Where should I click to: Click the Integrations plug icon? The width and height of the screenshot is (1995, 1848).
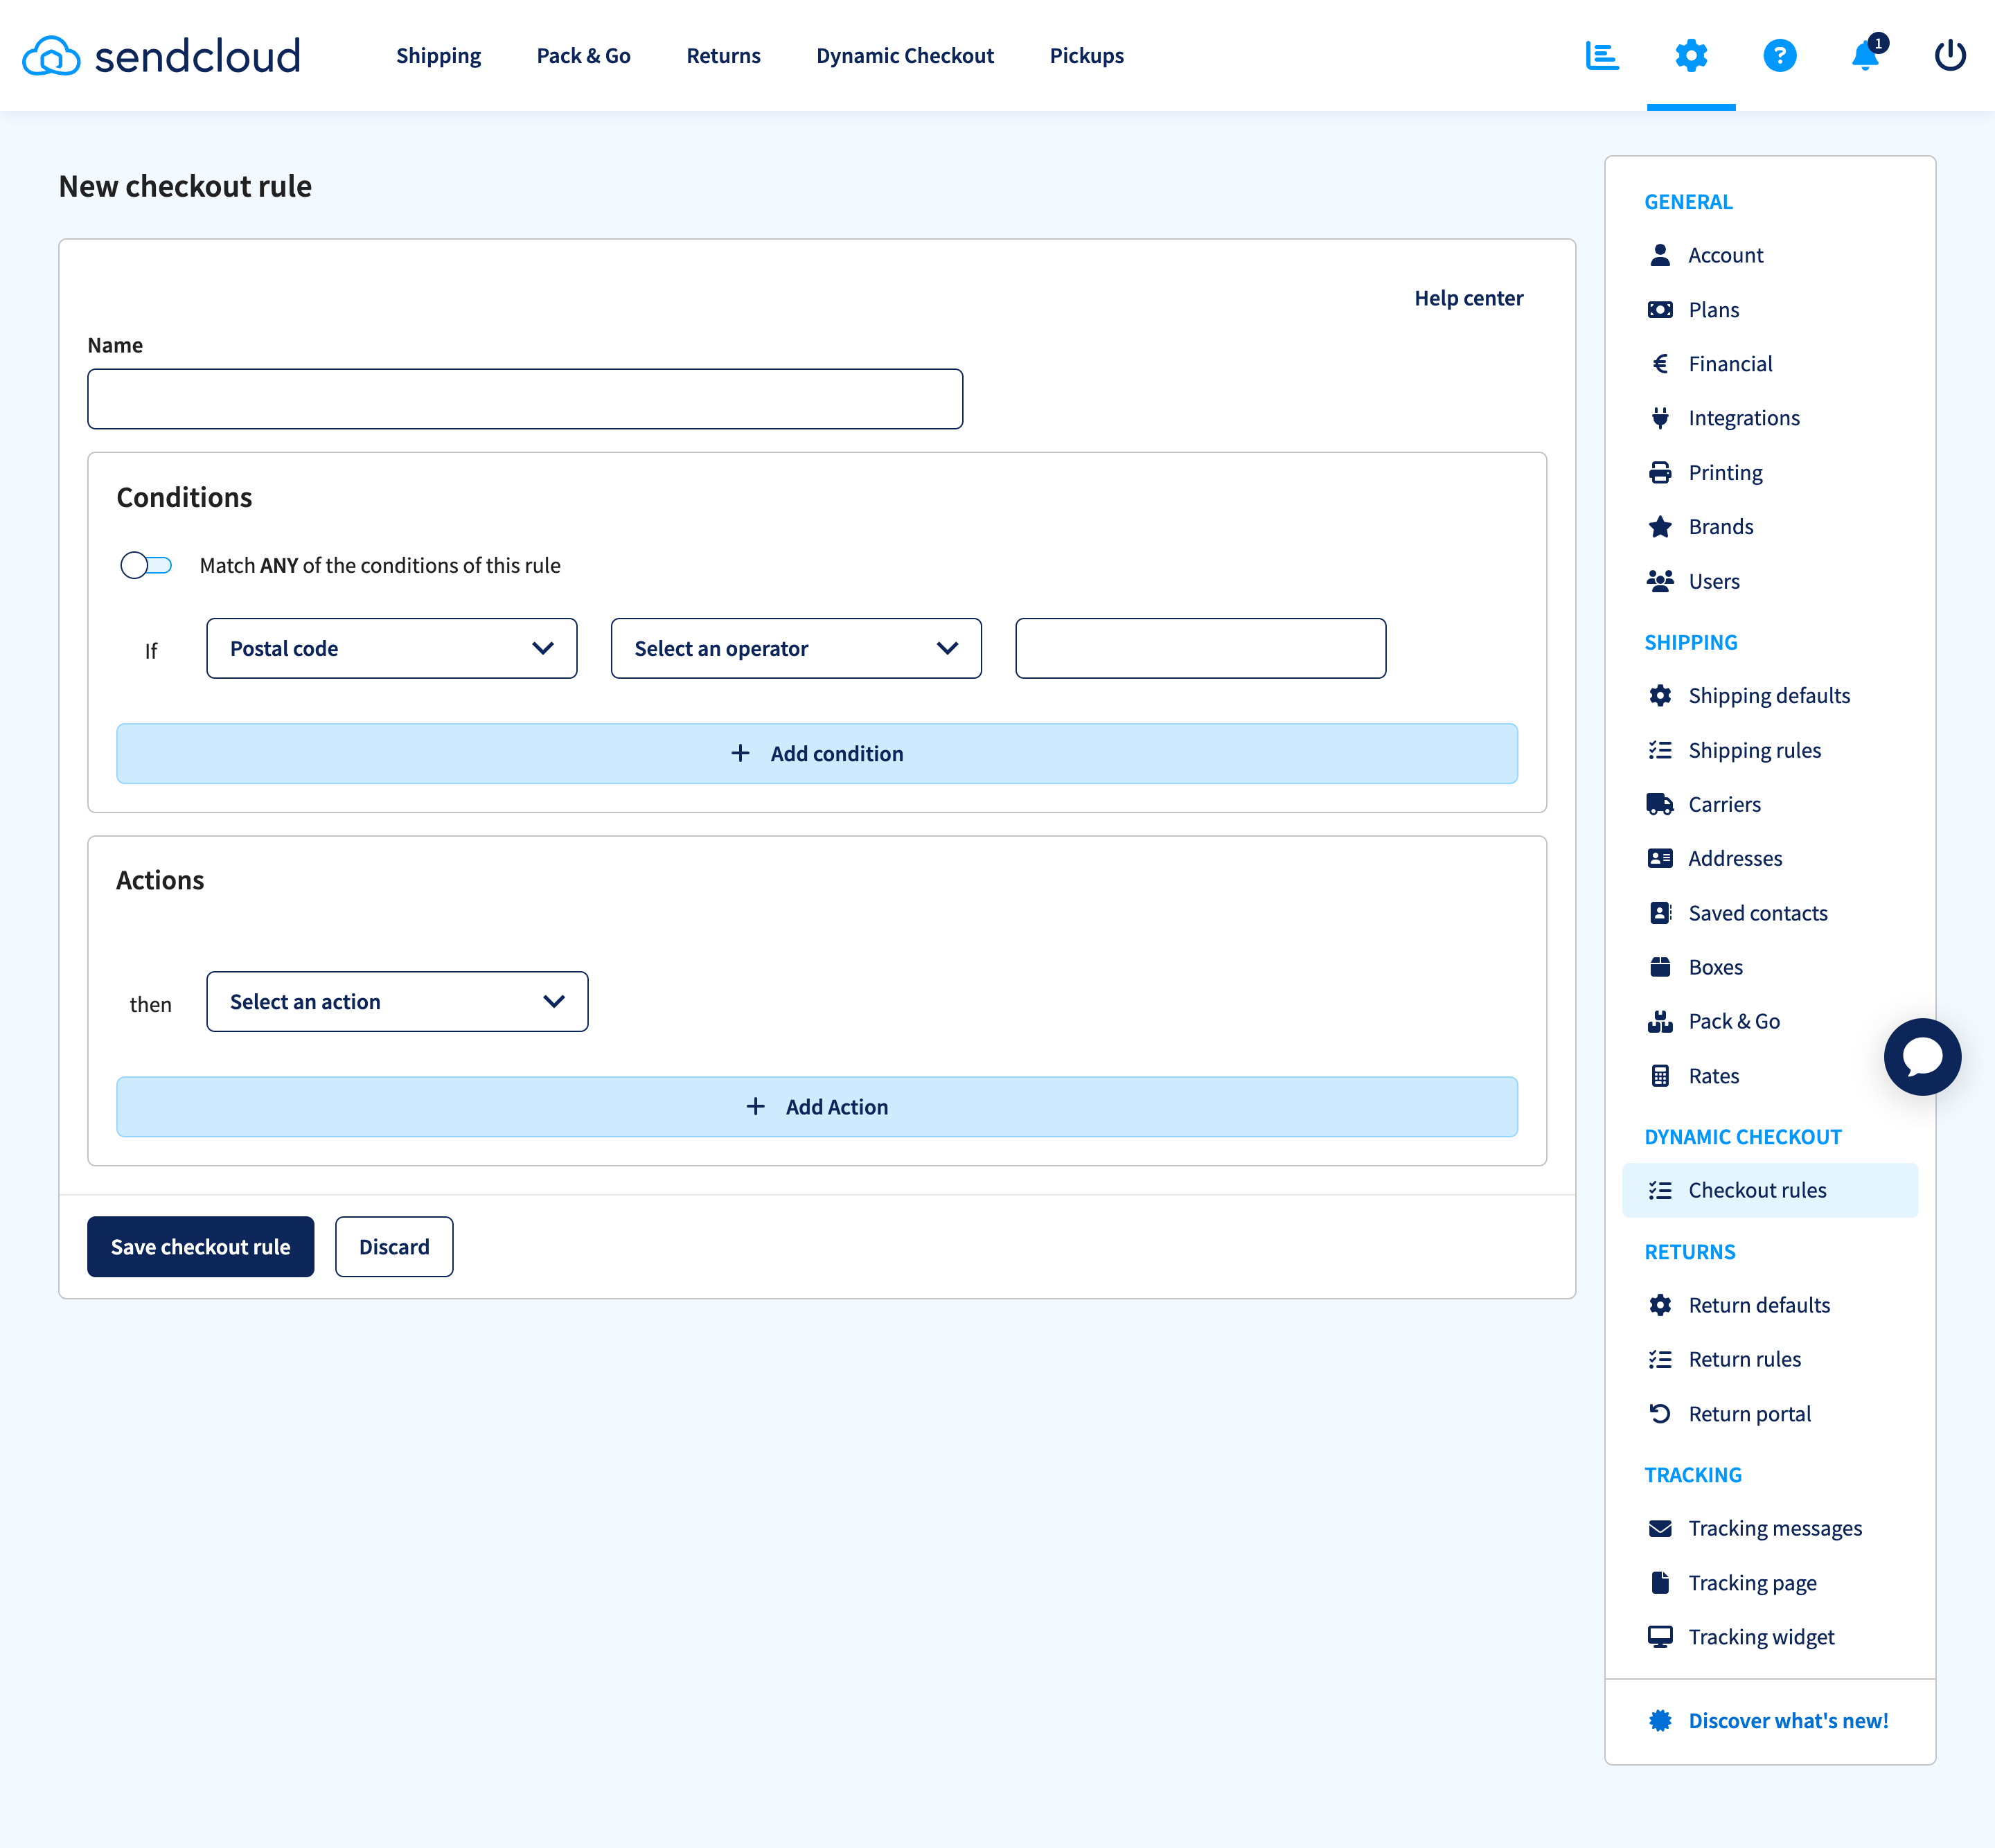(x=1660, y=418)
